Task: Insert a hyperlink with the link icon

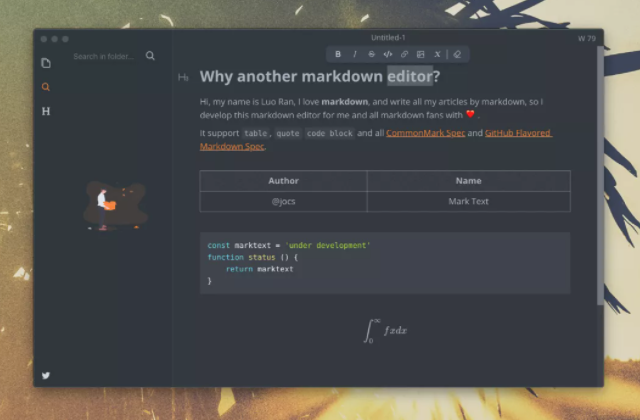Action: [x=404, y=54]
